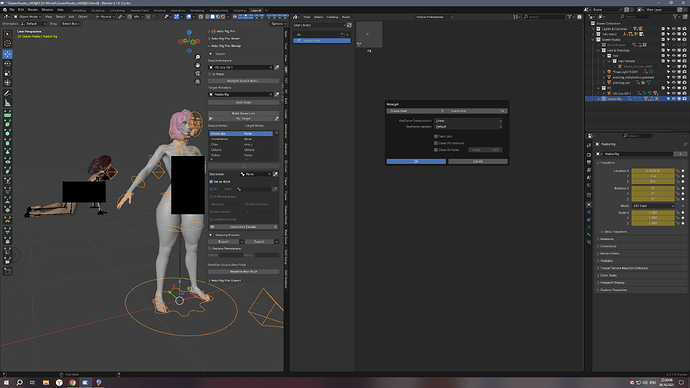The image size is (690, 388).
Task: Click the viewport pan hand icon
Action: coord(198,65)
